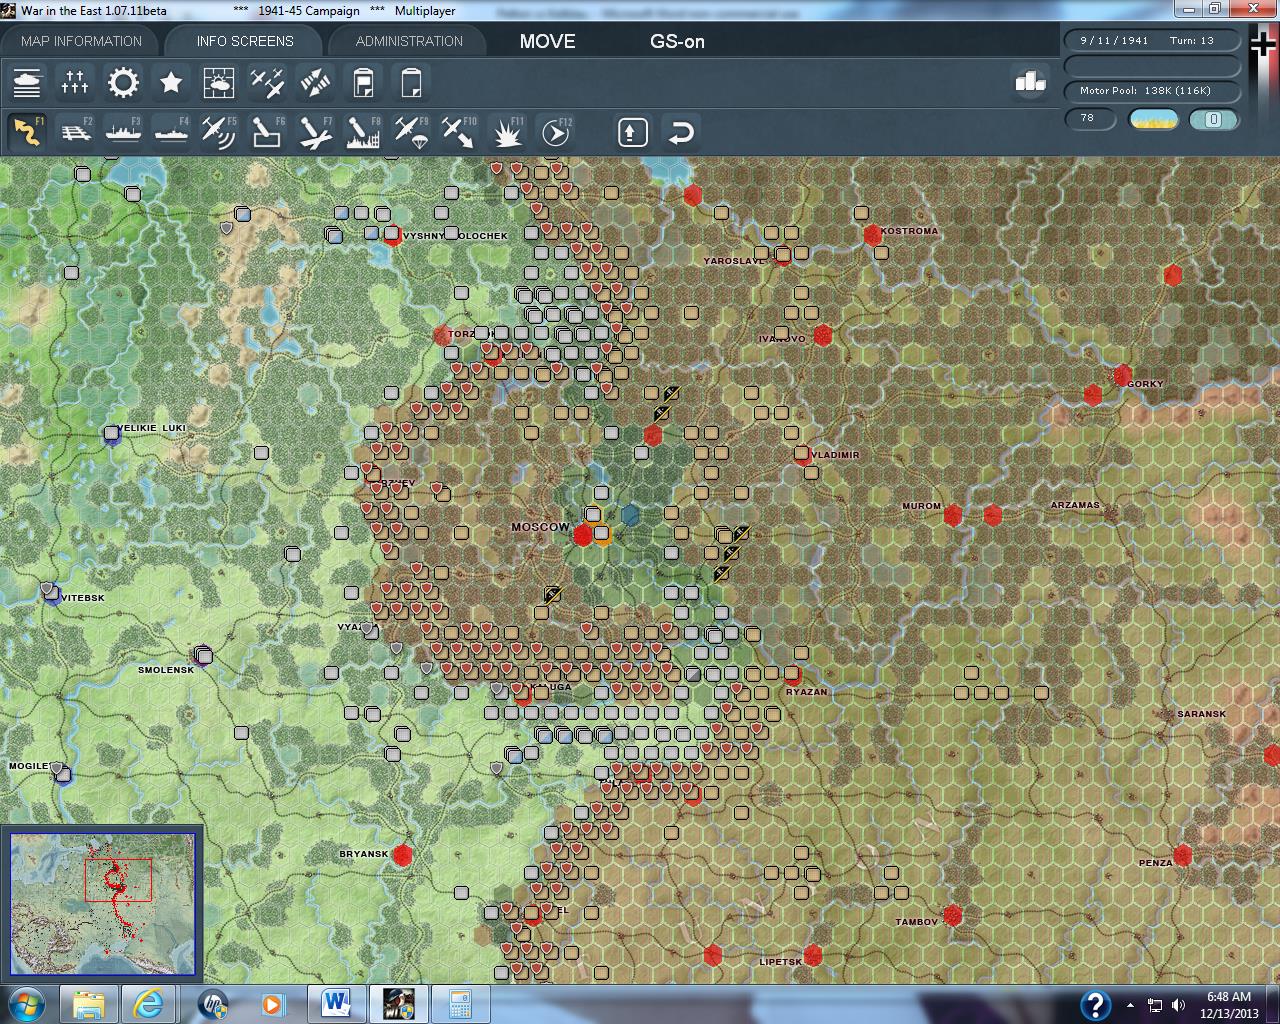Open the HP taskbar icon
This screenshot has height=1024, width=1280.
coord(212,1004)
